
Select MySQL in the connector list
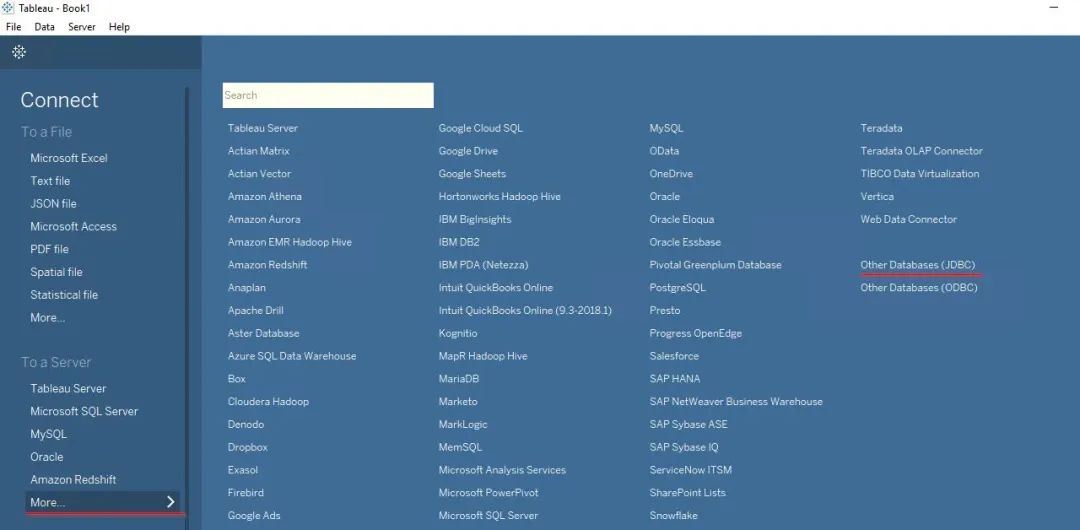[x=666, y=128]
